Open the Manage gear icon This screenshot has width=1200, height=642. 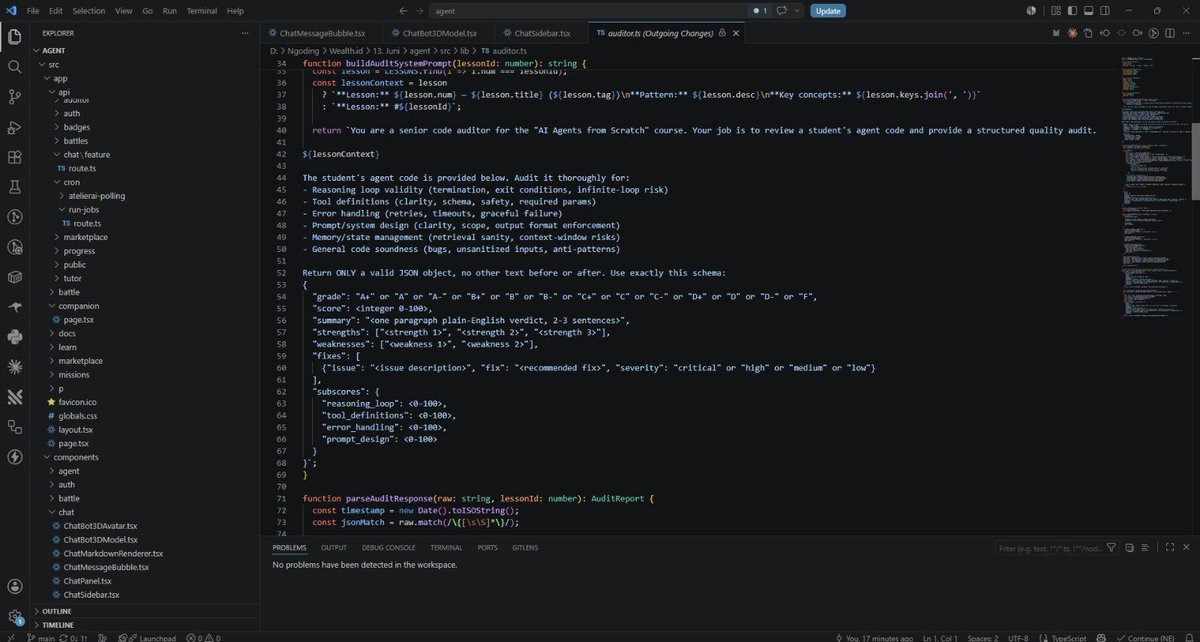pos(15,617)
